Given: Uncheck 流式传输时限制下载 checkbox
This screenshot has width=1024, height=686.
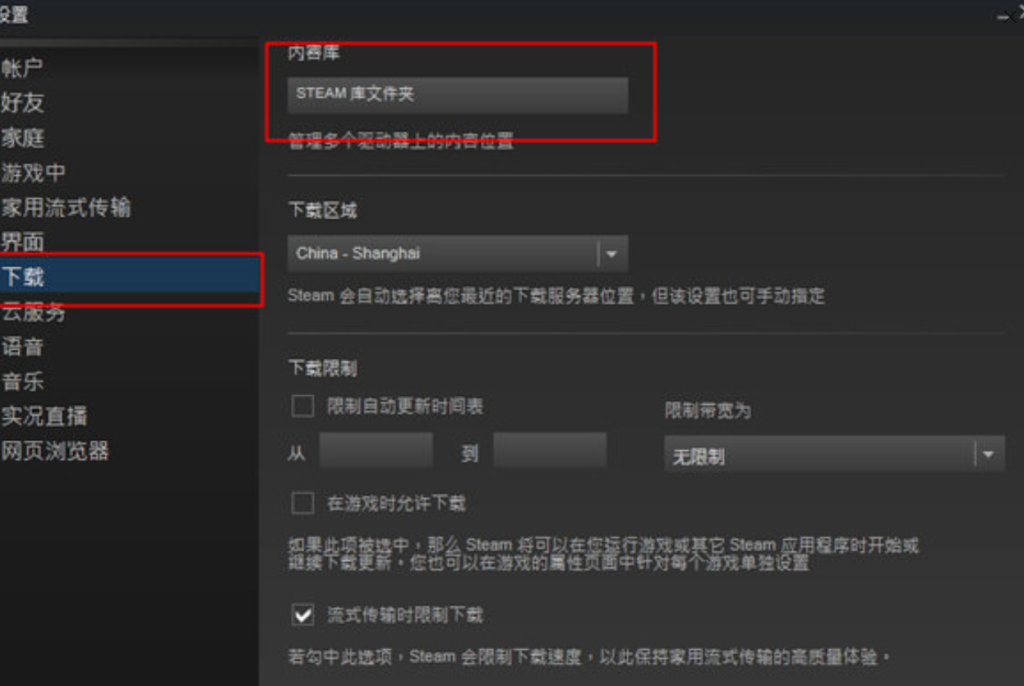Looking at the screenshot, I should click(302, 615).
